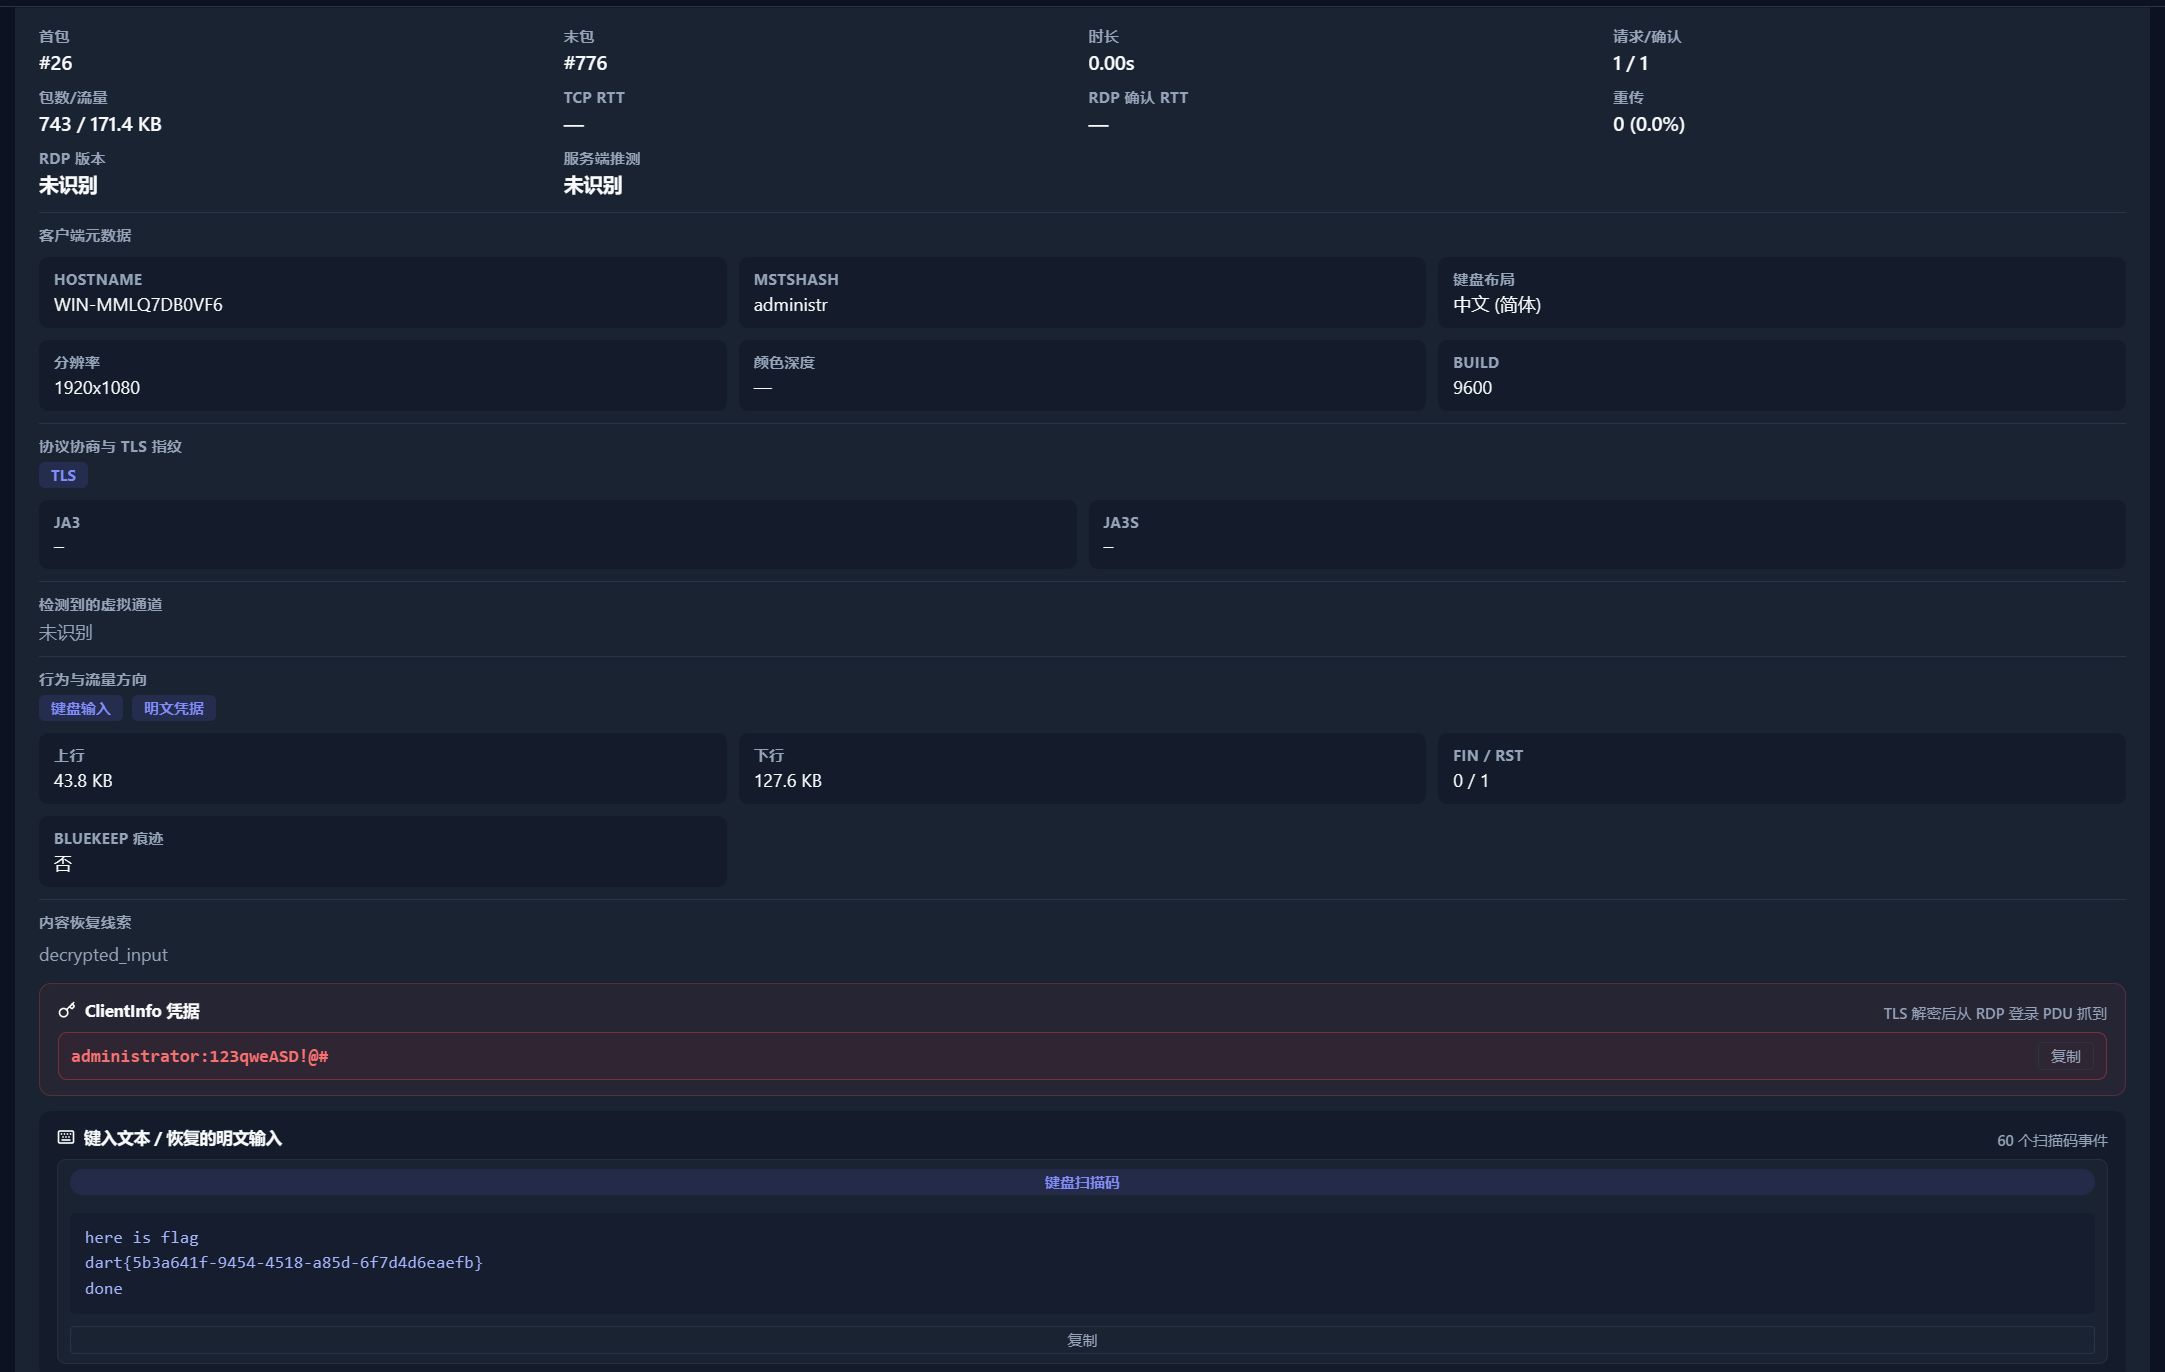Select the 键盘扫描码 tab bar
The height and width of the screenshot is (1372, 2165).
pyautogui.click(x=1082, y=1182)
